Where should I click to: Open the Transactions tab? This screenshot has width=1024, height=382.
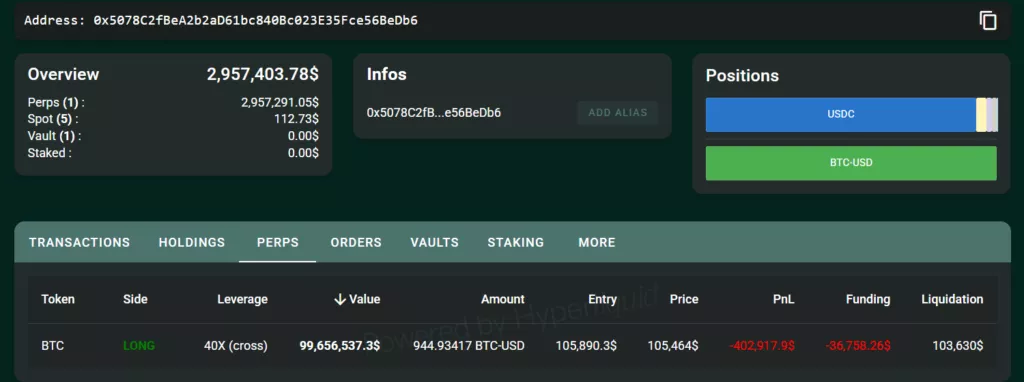click(80, 242)
